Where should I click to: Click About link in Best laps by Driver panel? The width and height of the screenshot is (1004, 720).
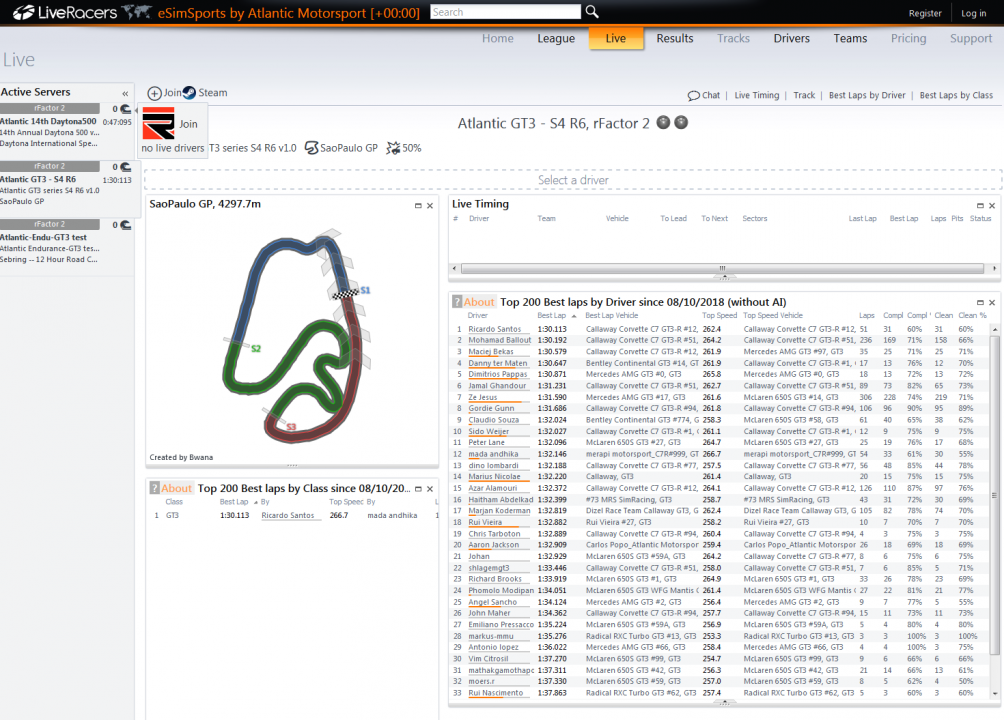click(x=479, y=302)
